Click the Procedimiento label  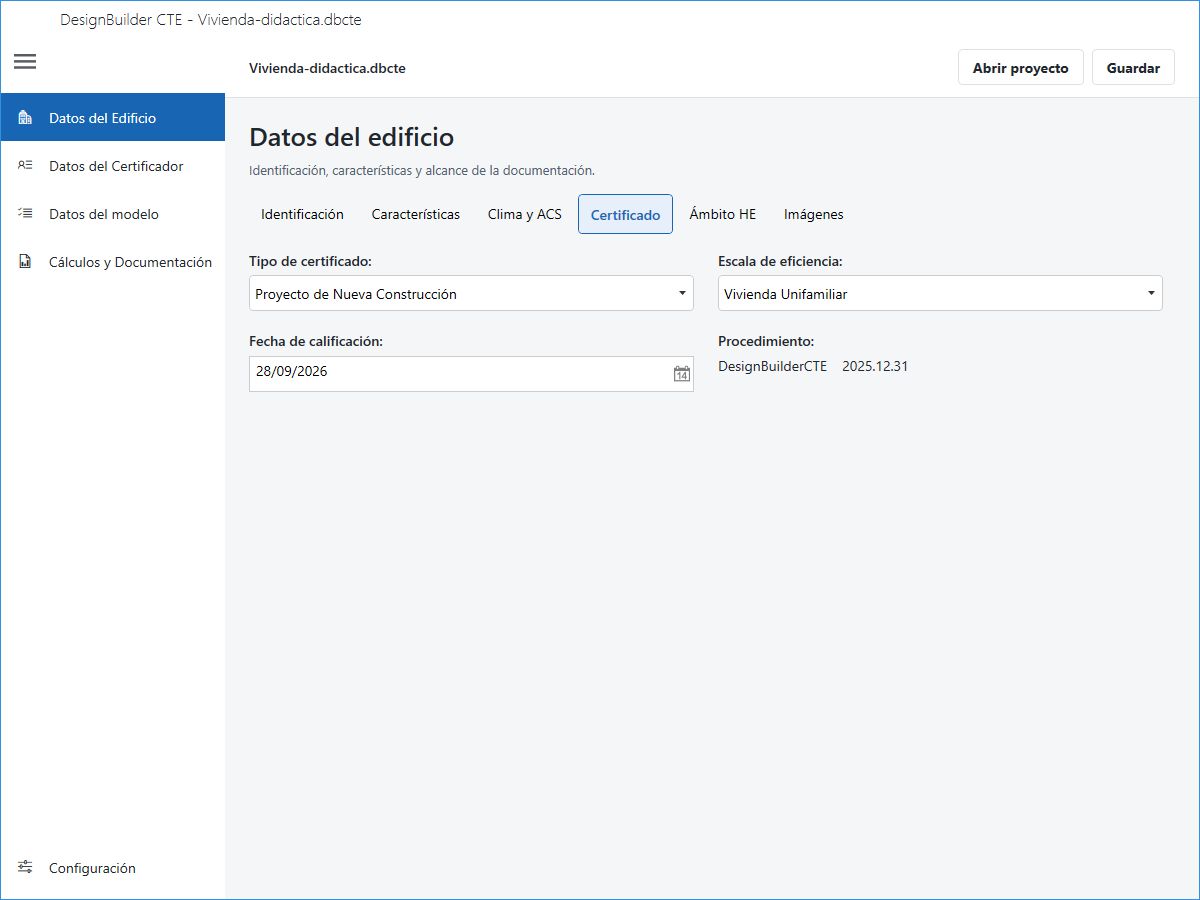[x=766, y=341]
